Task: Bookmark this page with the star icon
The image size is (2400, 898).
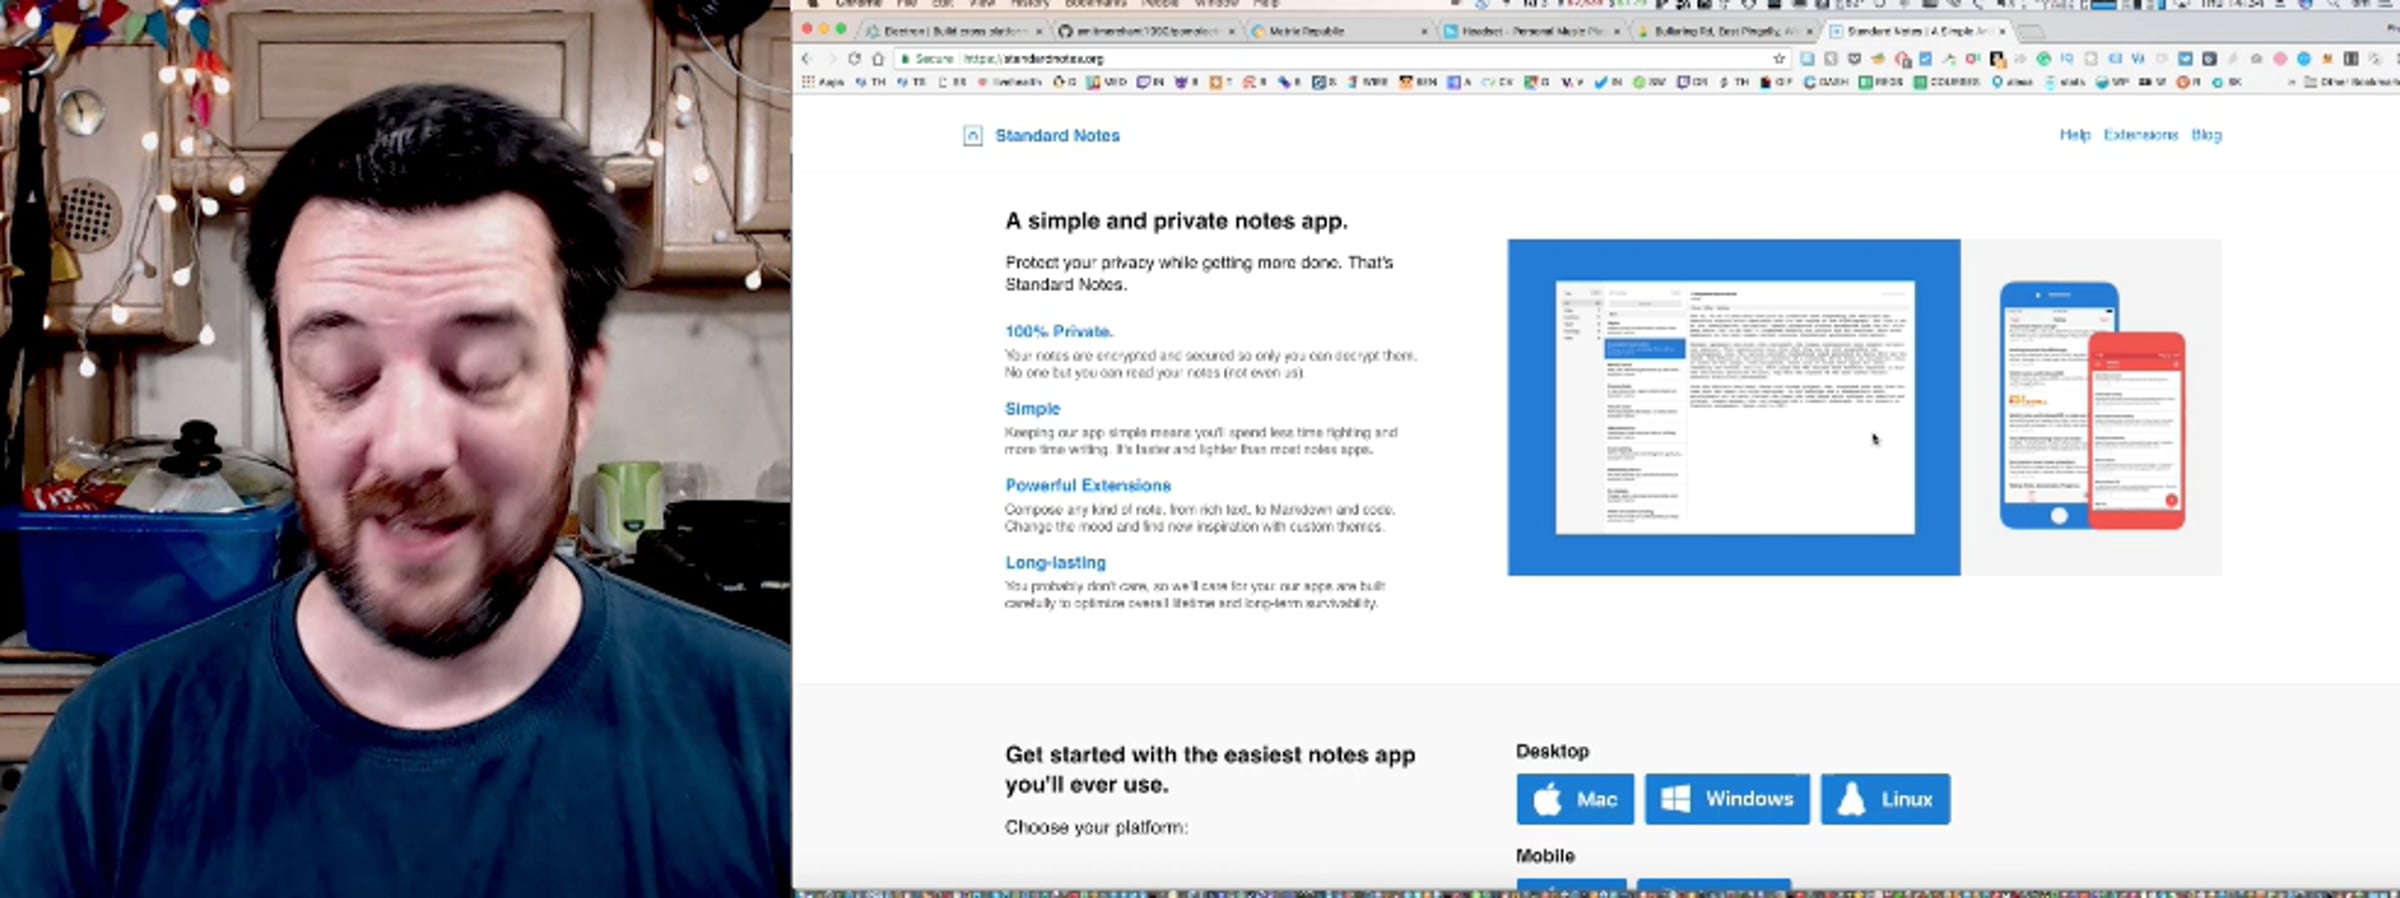Action: (x=1779, y=59)
